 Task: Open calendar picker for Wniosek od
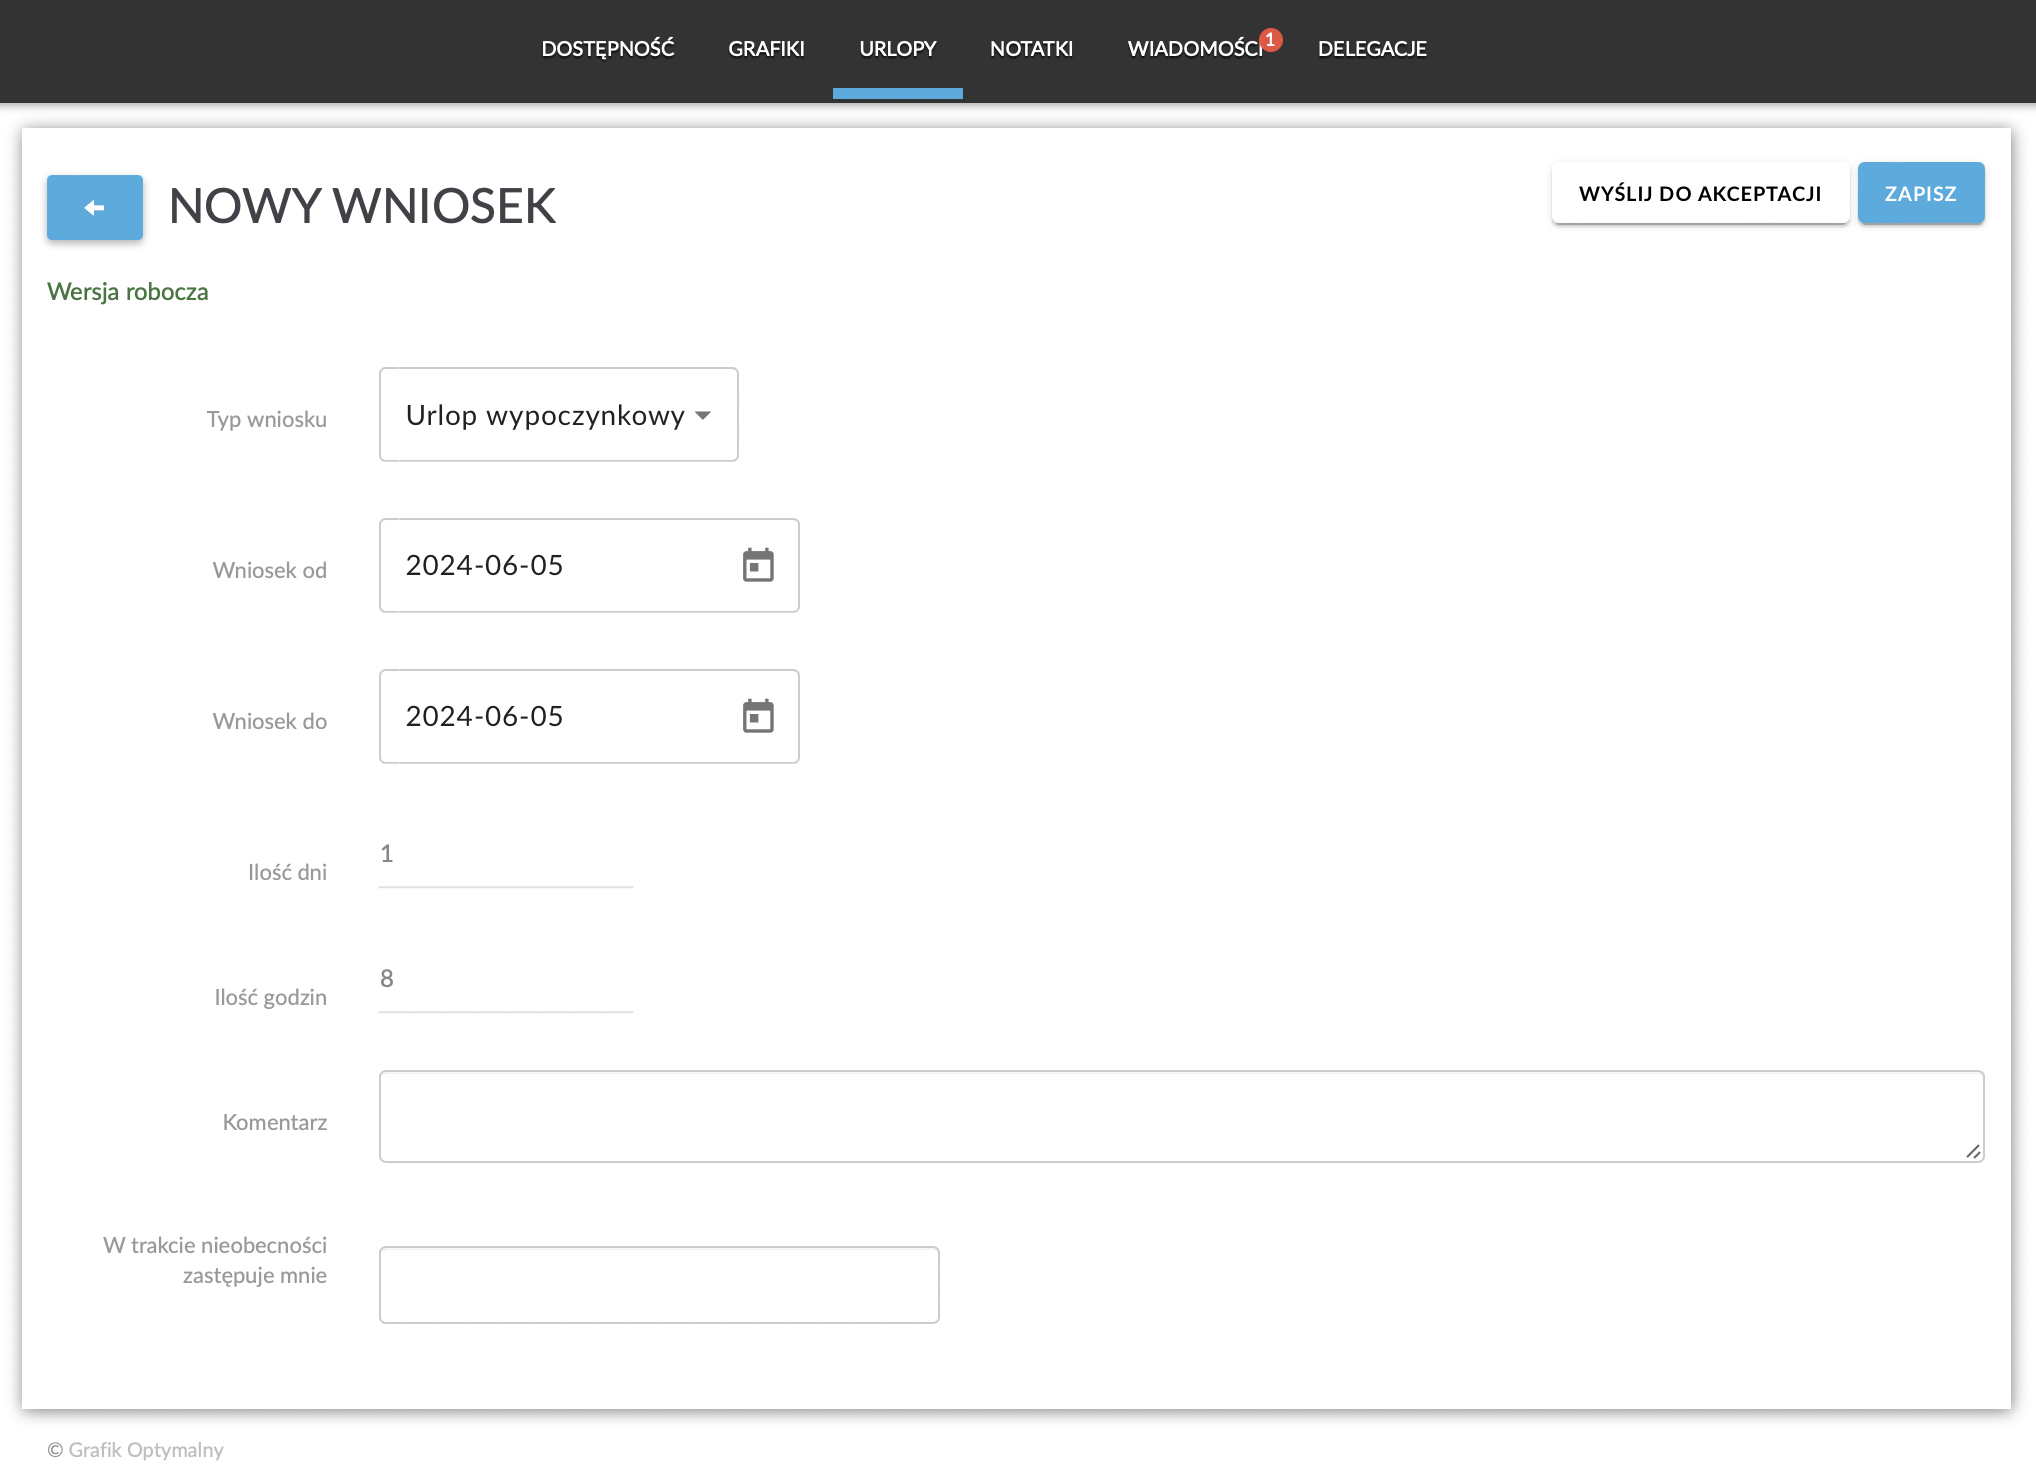[758, 565]
